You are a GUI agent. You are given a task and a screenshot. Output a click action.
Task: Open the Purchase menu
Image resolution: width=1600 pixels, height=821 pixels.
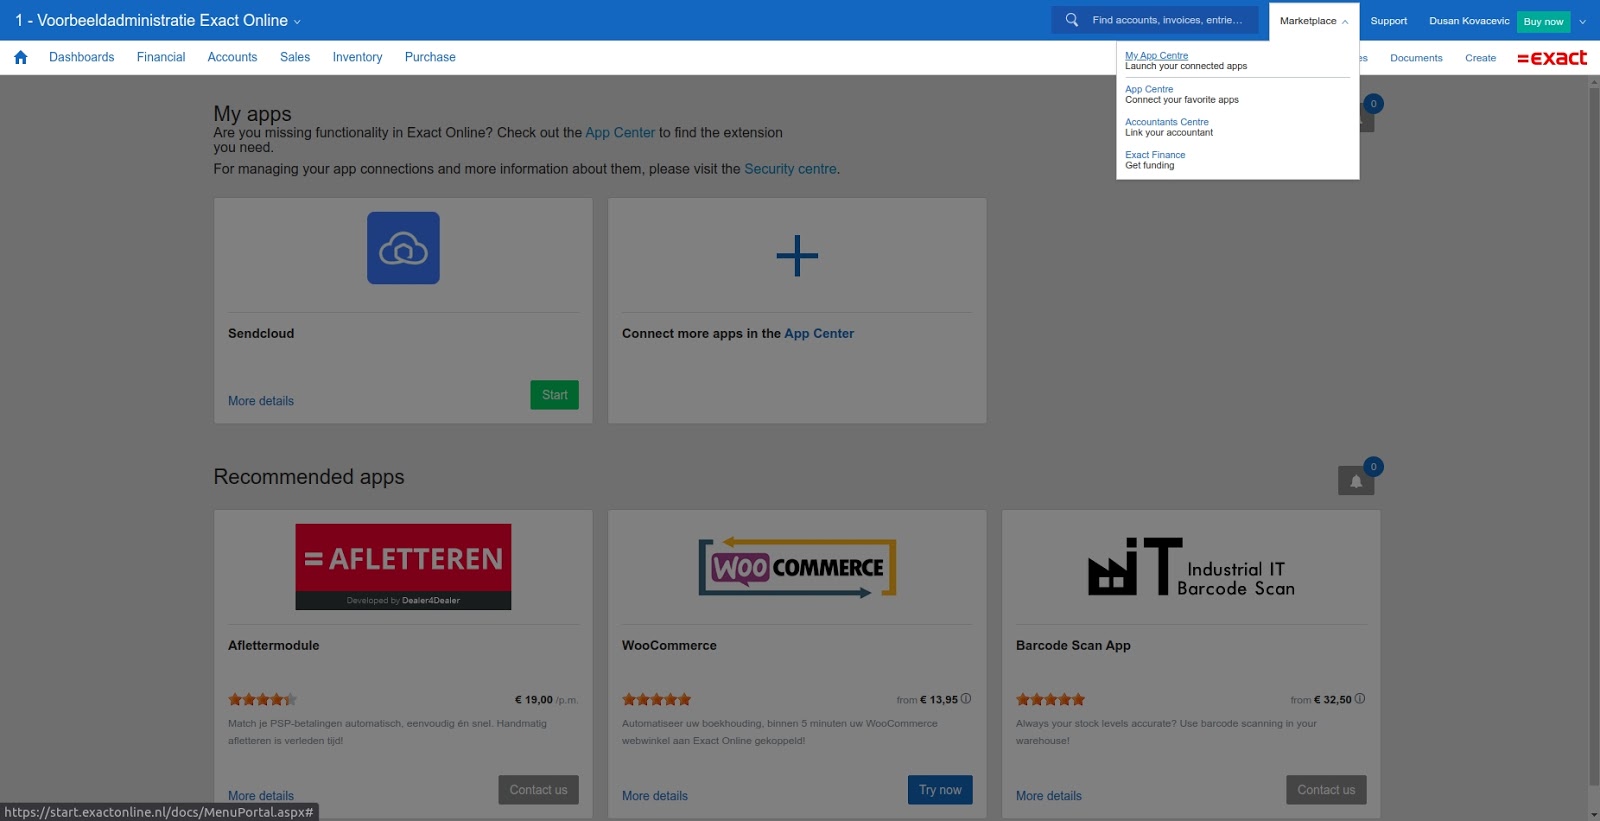click(x=430, y=57)
